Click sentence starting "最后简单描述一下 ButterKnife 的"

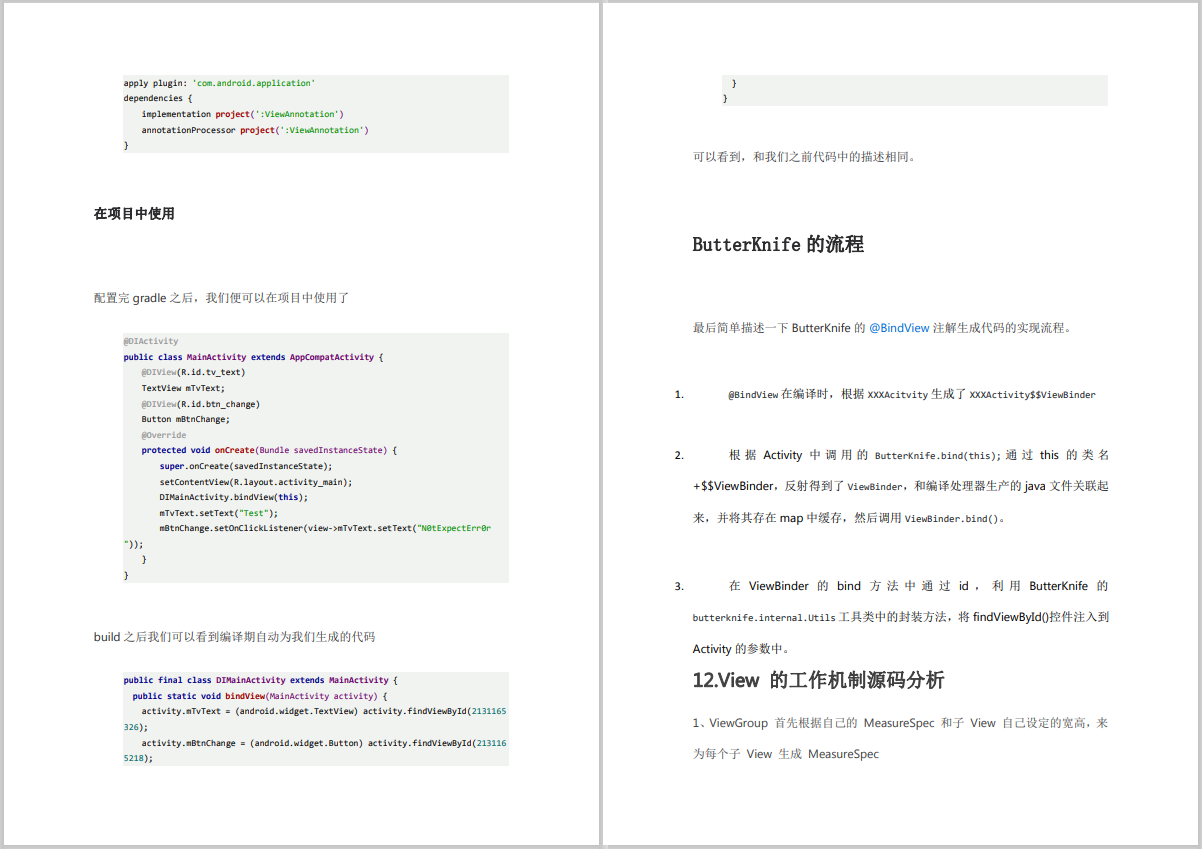(882, 328)
